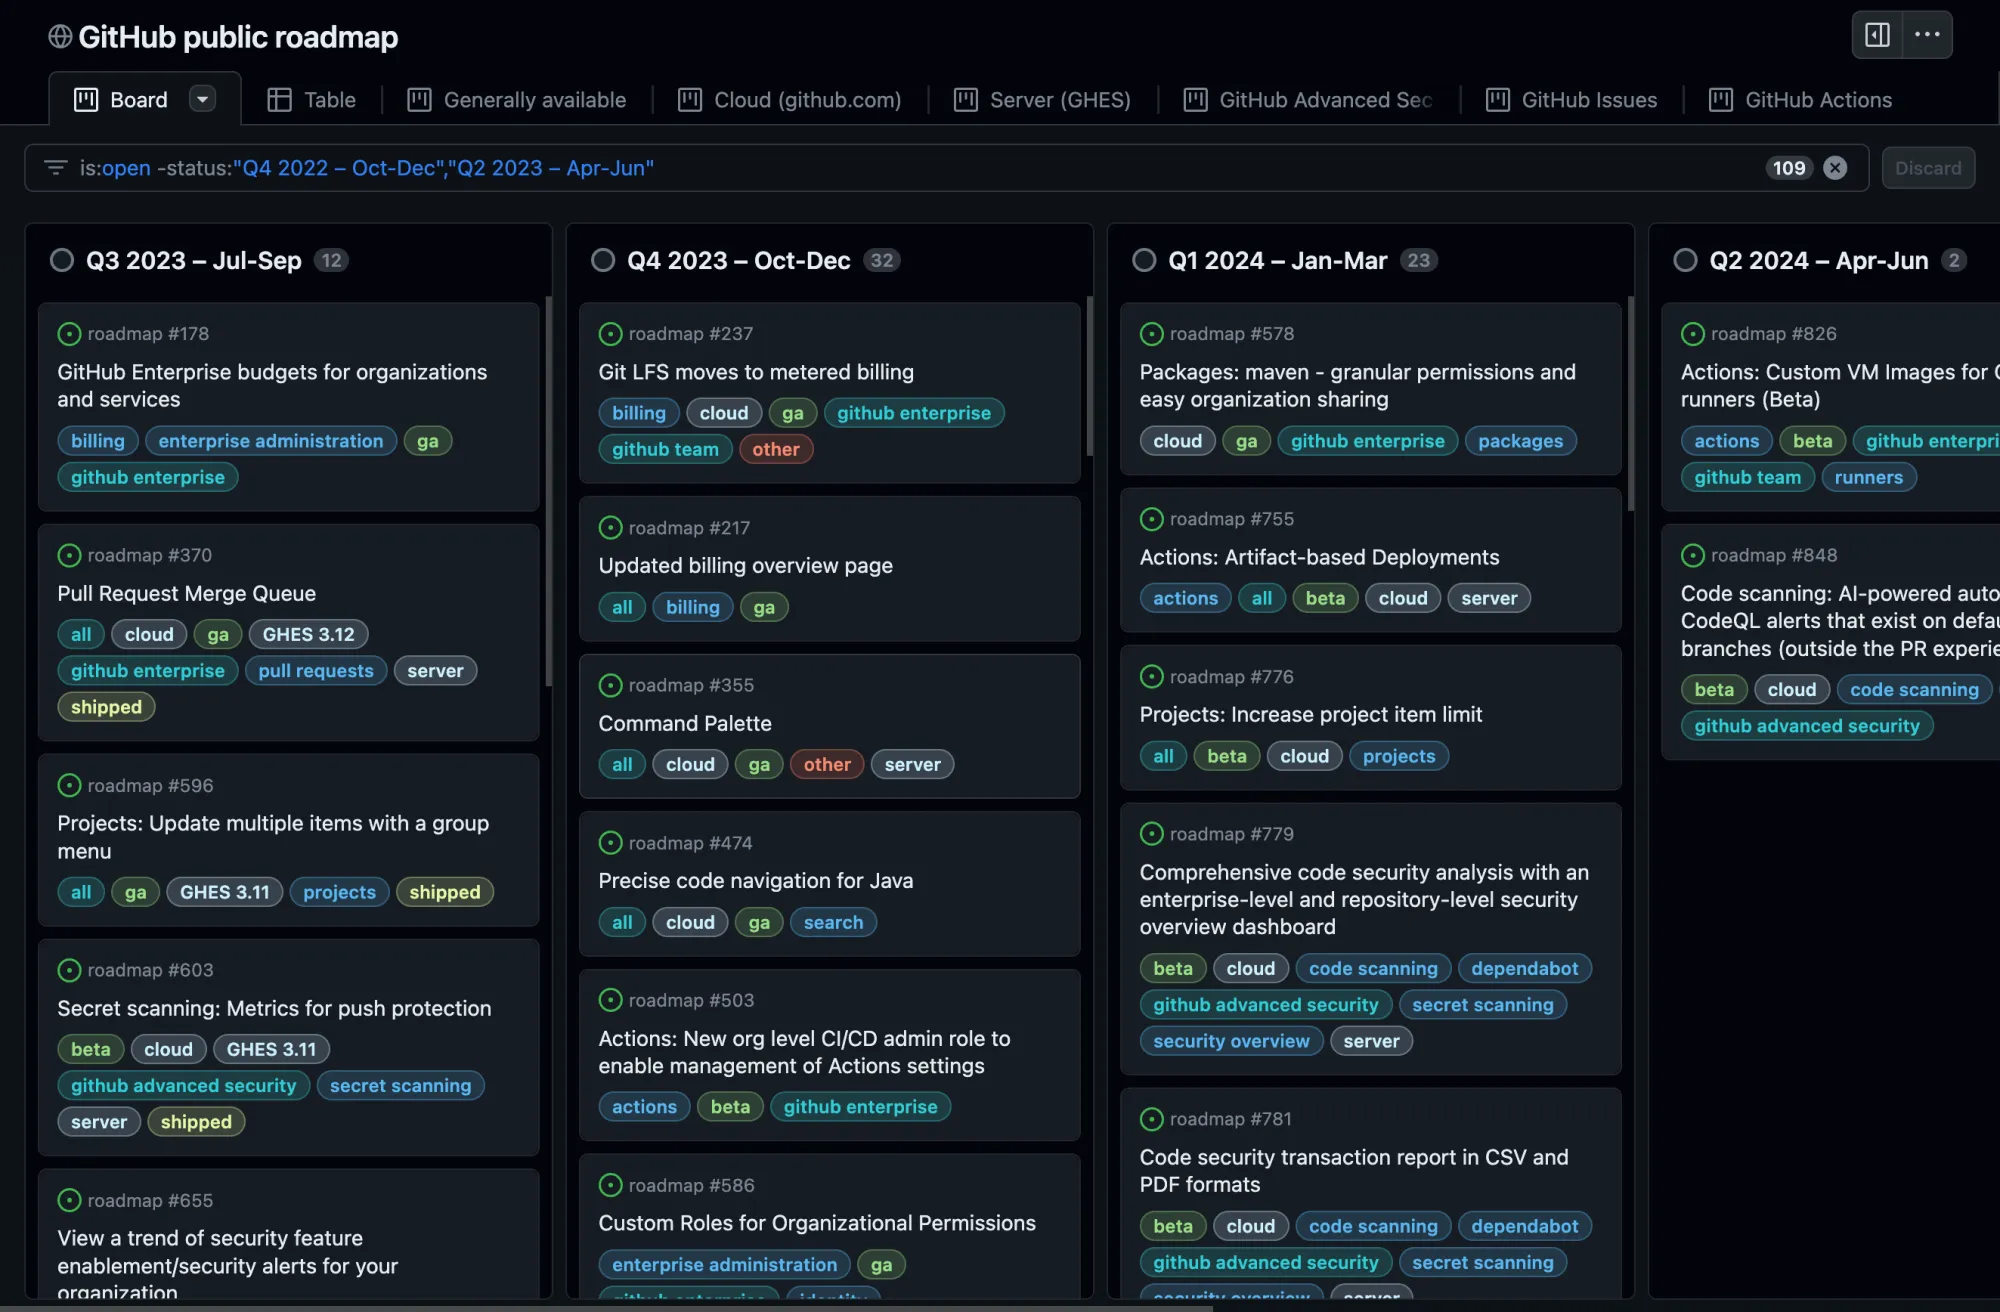The width and height of the screenshot is (2000, 1312).
Task: Click the Command Palette card title
Action: (685, 722)
